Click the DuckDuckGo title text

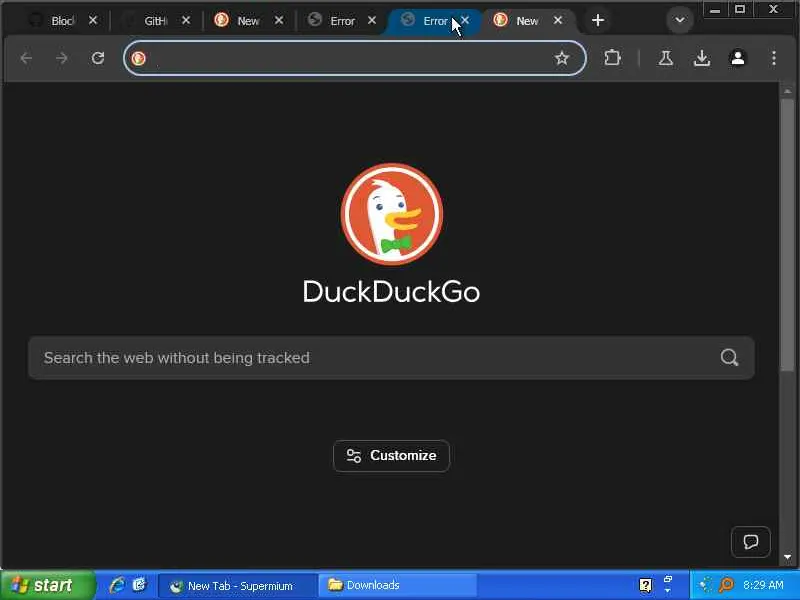click(391, 292)
